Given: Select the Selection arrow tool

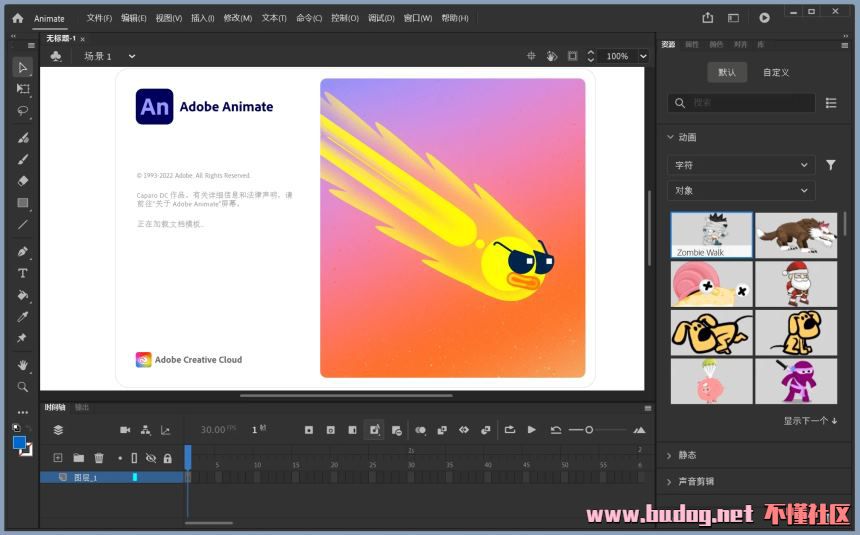Looking at the screenshot, I should click(x=22, y=67).
